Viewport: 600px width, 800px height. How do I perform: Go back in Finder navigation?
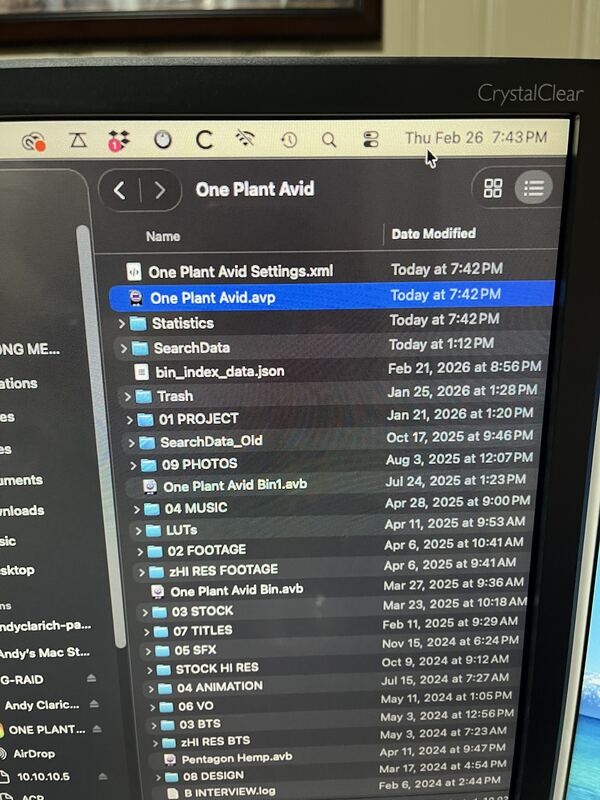coord(120,190)
